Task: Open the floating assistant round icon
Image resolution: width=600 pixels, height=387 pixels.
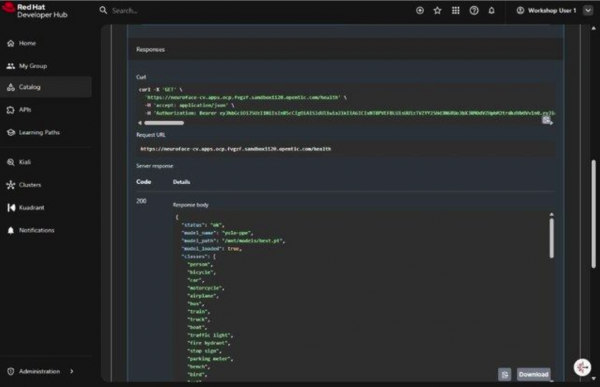Action: tap(582, 367)
